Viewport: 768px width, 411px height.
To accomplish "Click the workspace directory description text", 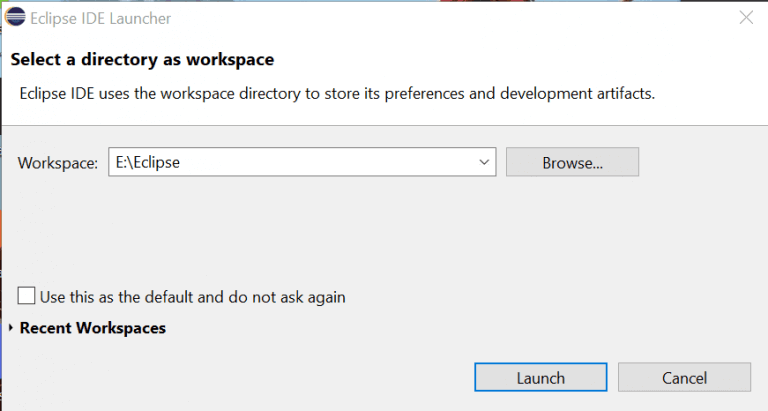I will (x=337, y=93).
